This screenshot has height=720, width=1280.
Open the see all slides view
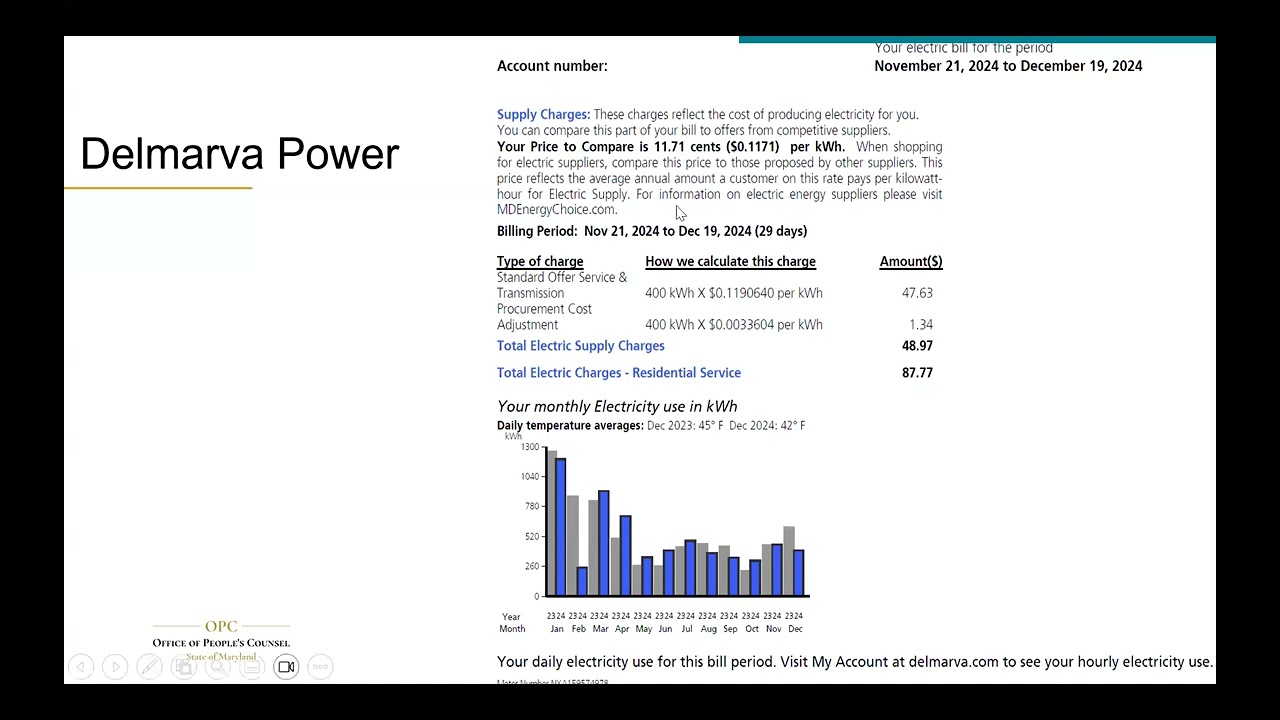point(184,667)
